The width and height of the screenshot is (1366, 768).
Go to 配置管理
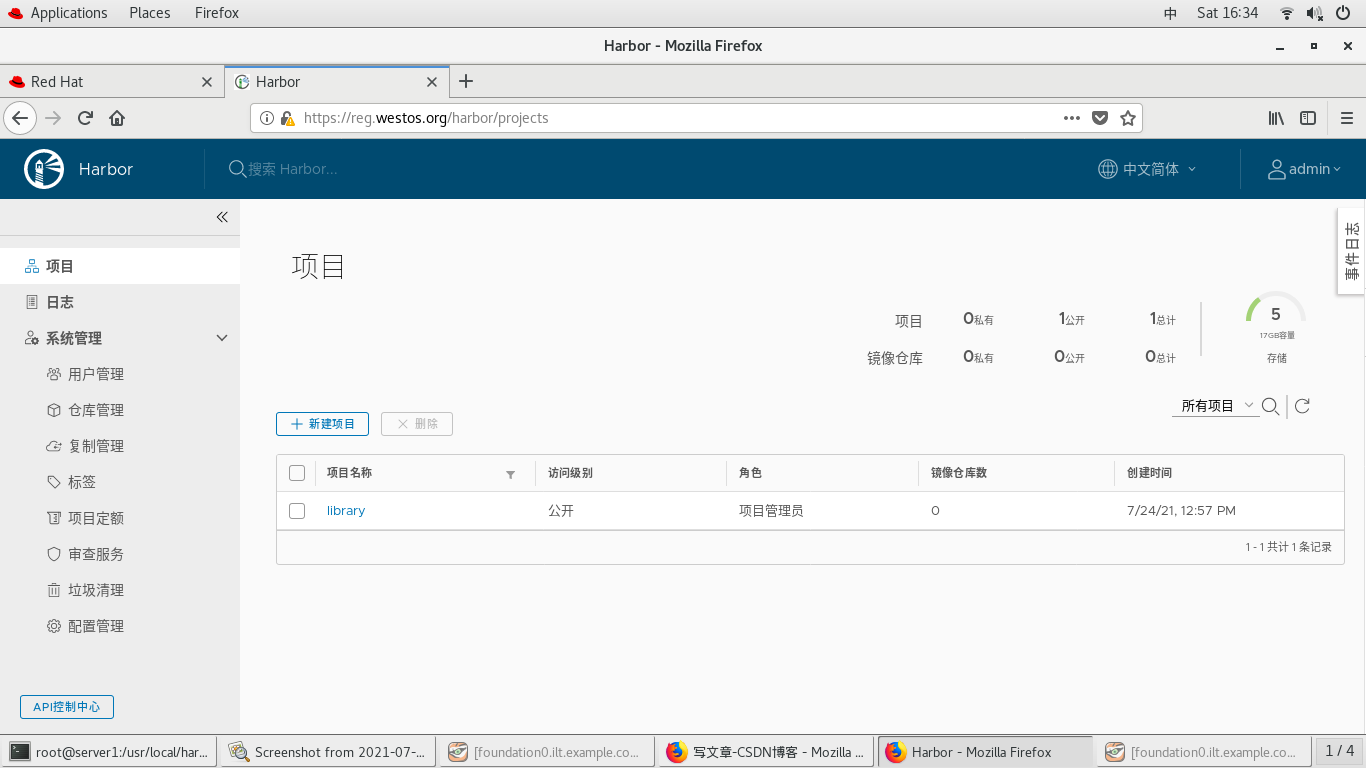pyautogui.click(x=96, y=626)
